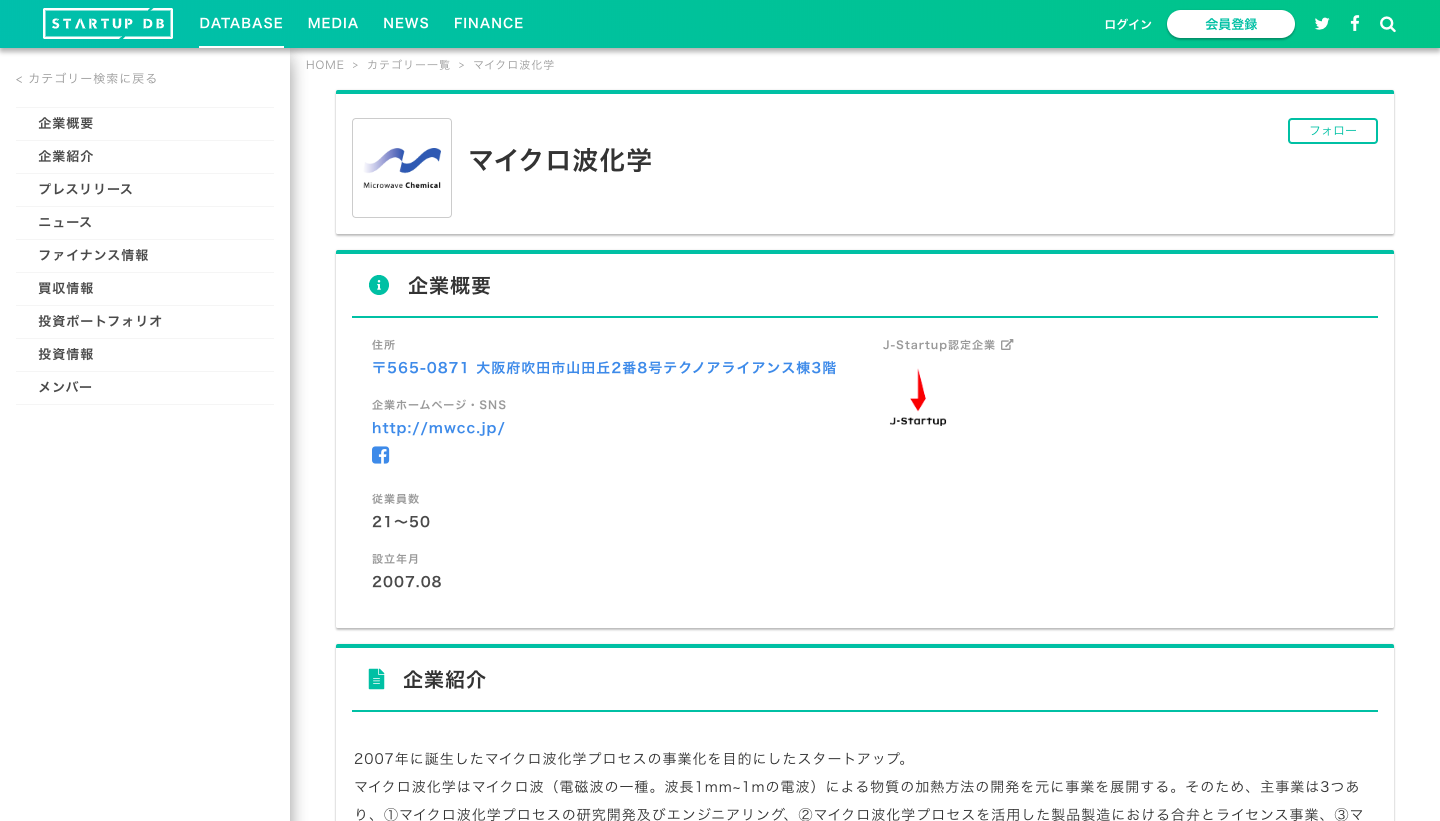Click the search magnifier icon

tap(1388, 24)
